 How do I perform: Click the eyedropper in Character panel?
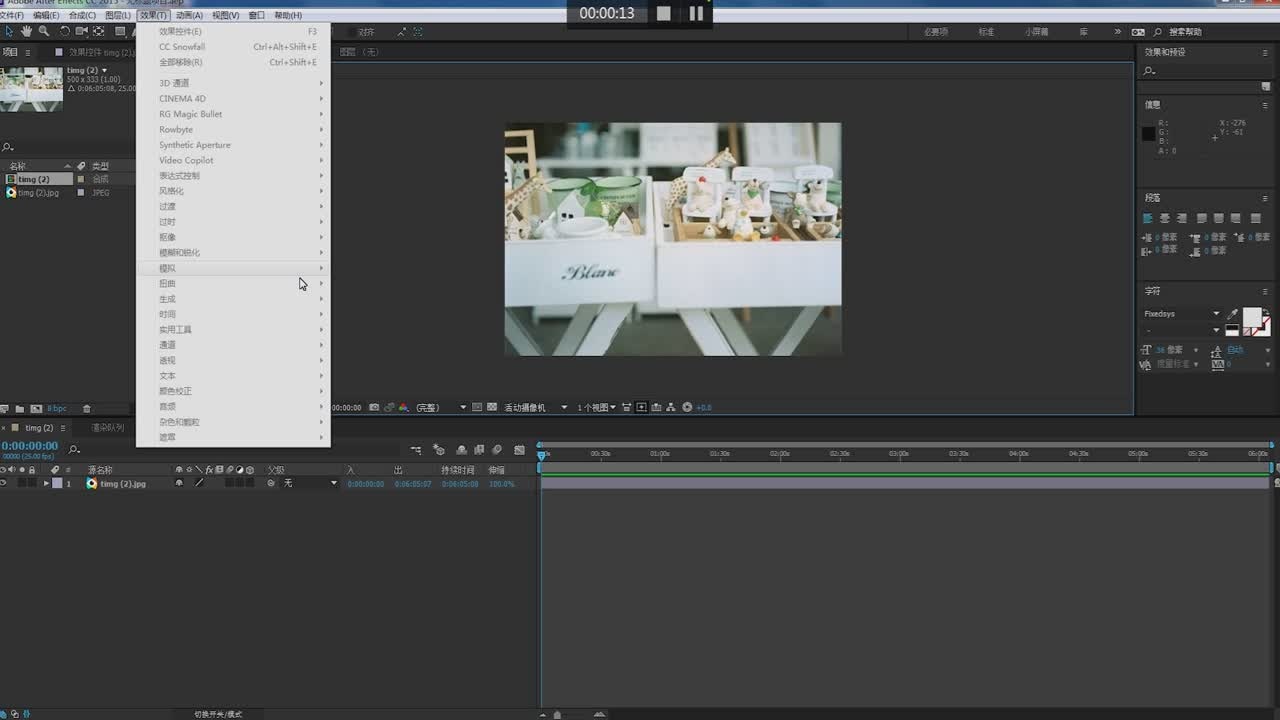pos(1233,314)
